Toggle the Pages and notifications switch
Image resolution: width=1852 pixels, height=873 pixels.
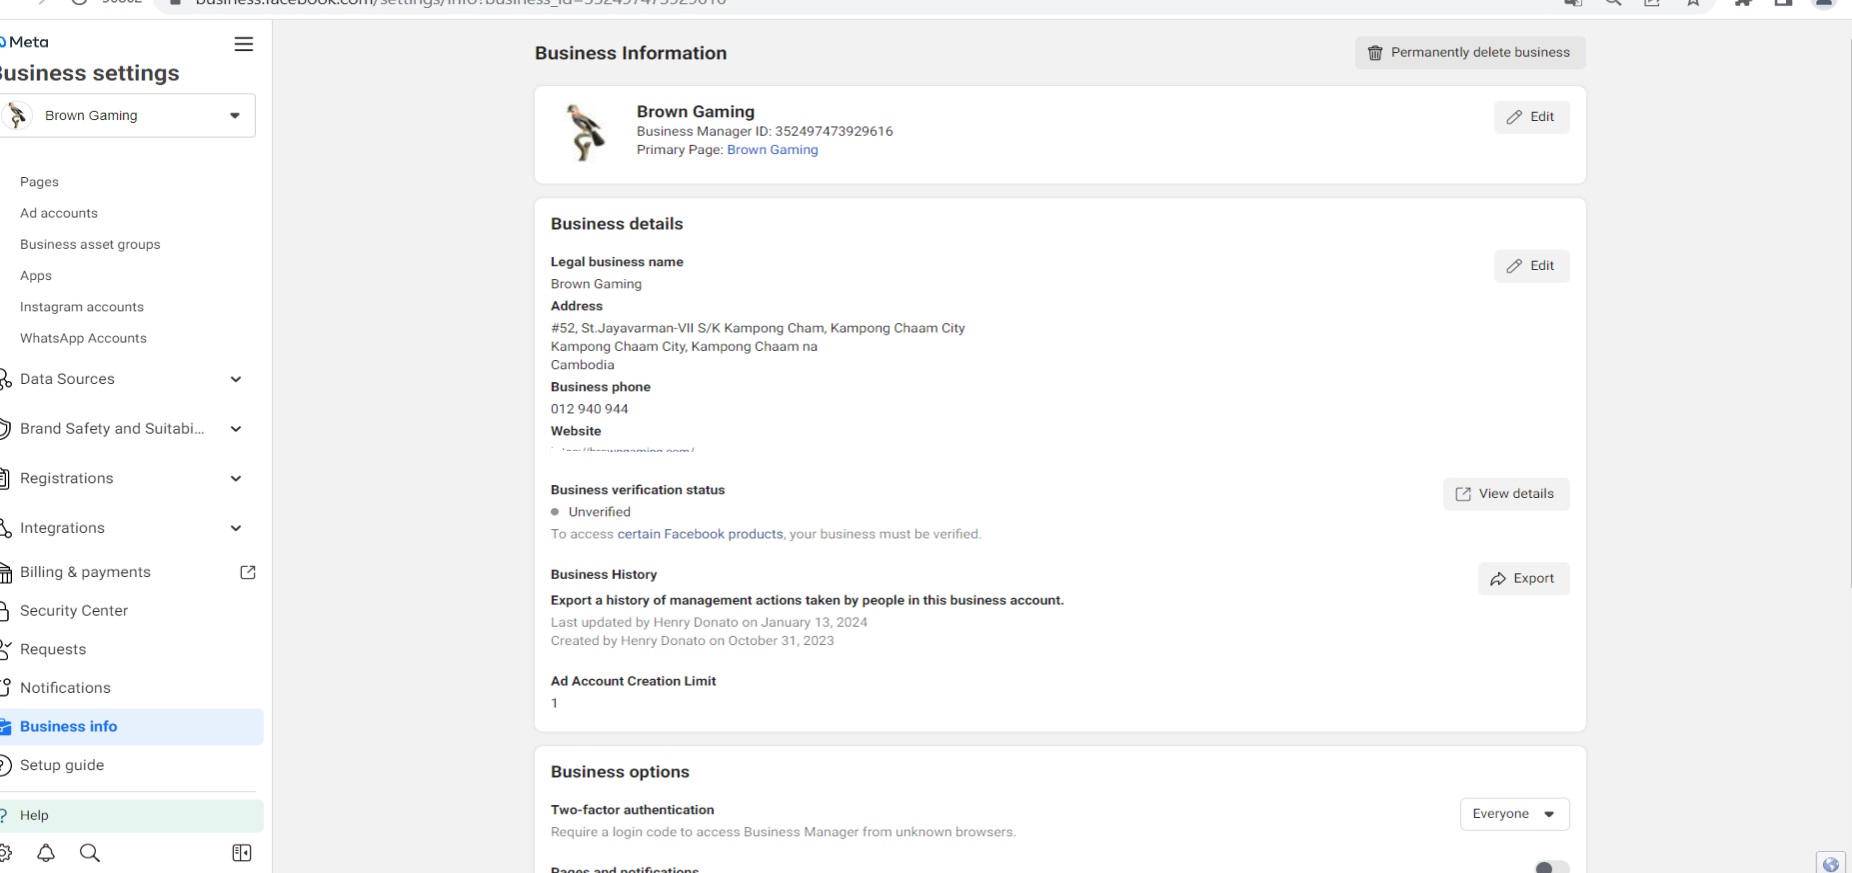coord(1551,867)
